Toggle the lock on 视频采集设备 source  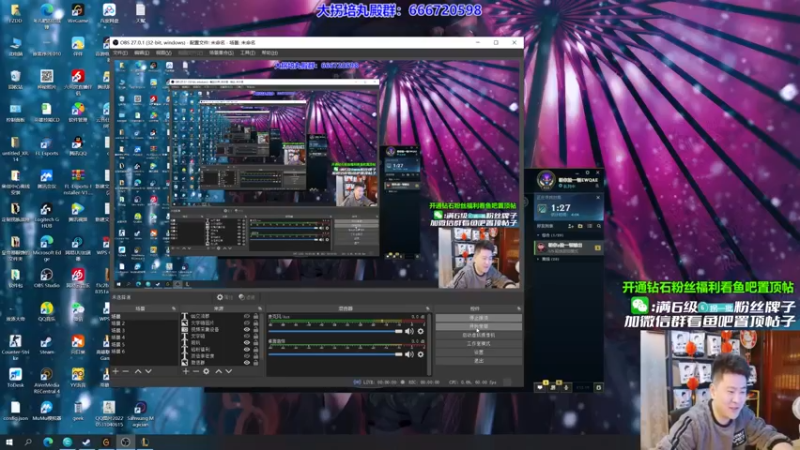(256, 330)
